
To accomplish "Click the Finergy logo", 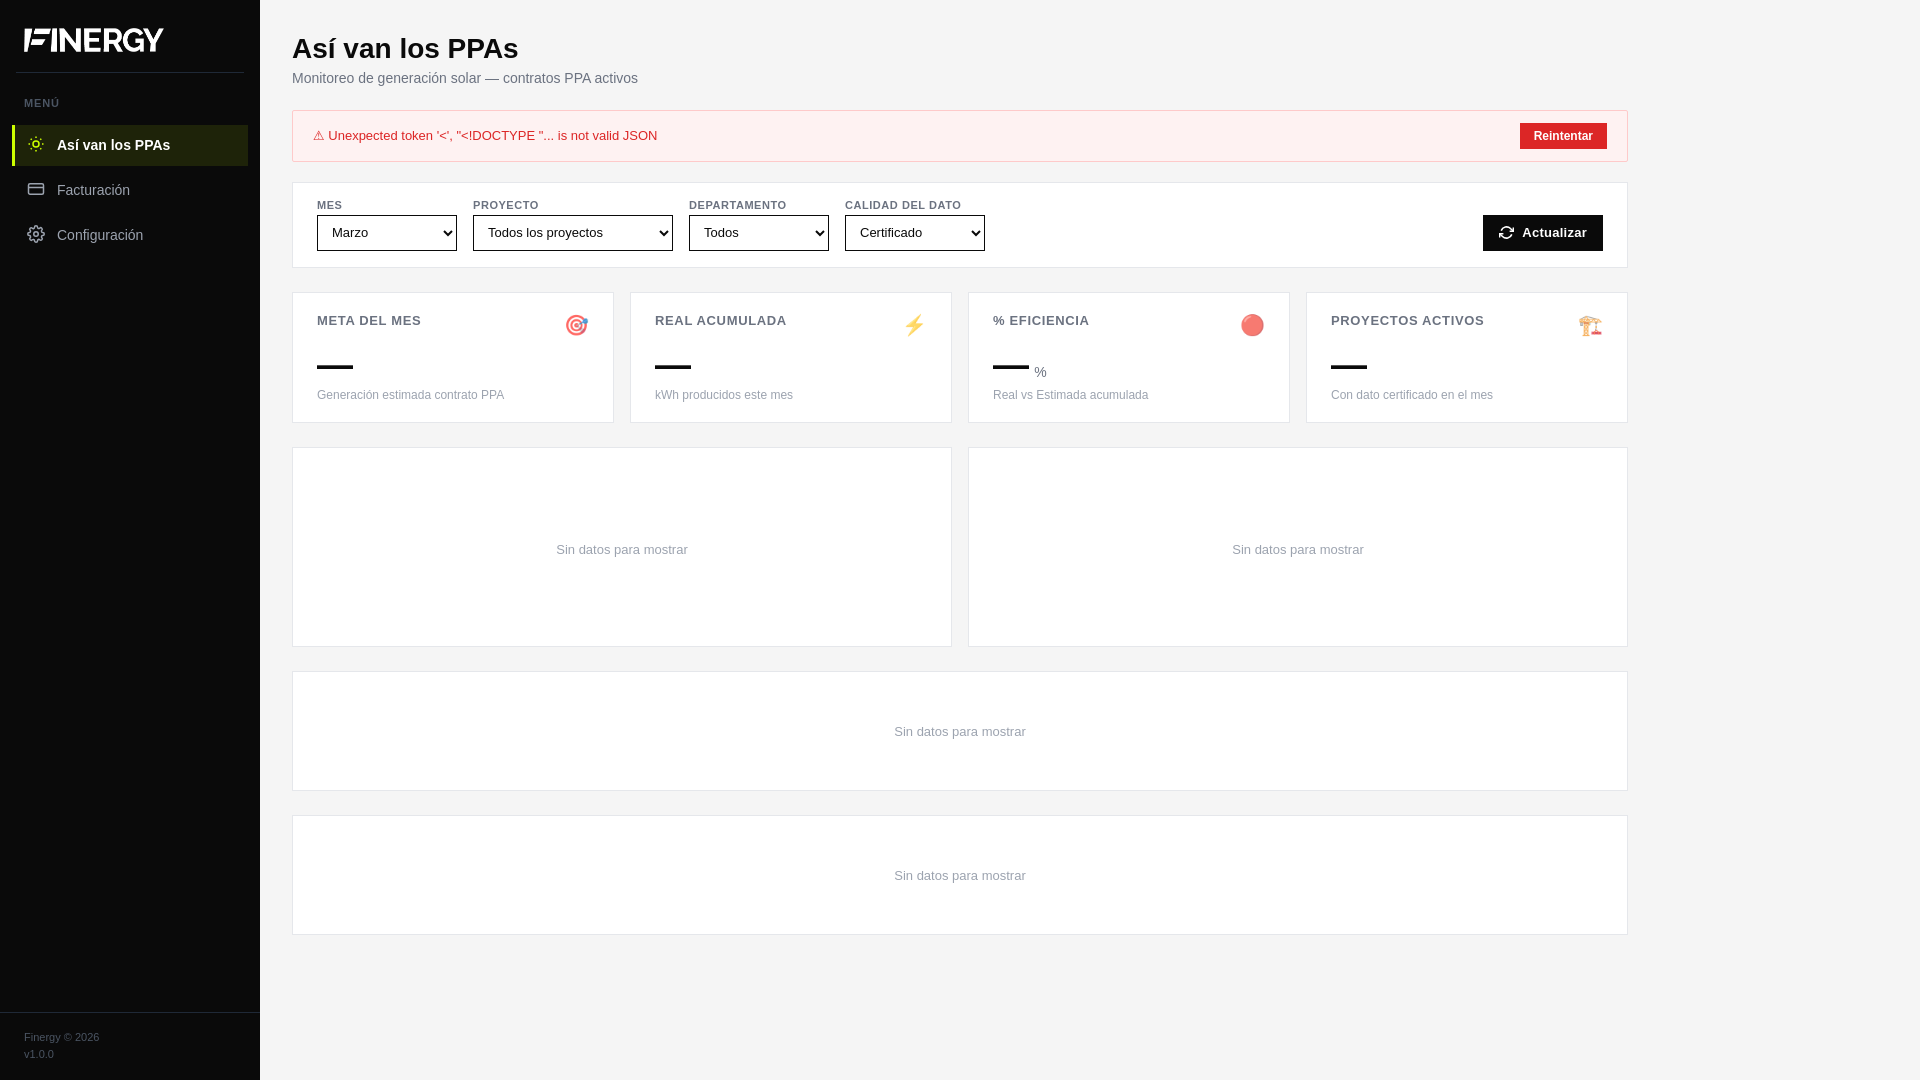I will pos(94,40).
